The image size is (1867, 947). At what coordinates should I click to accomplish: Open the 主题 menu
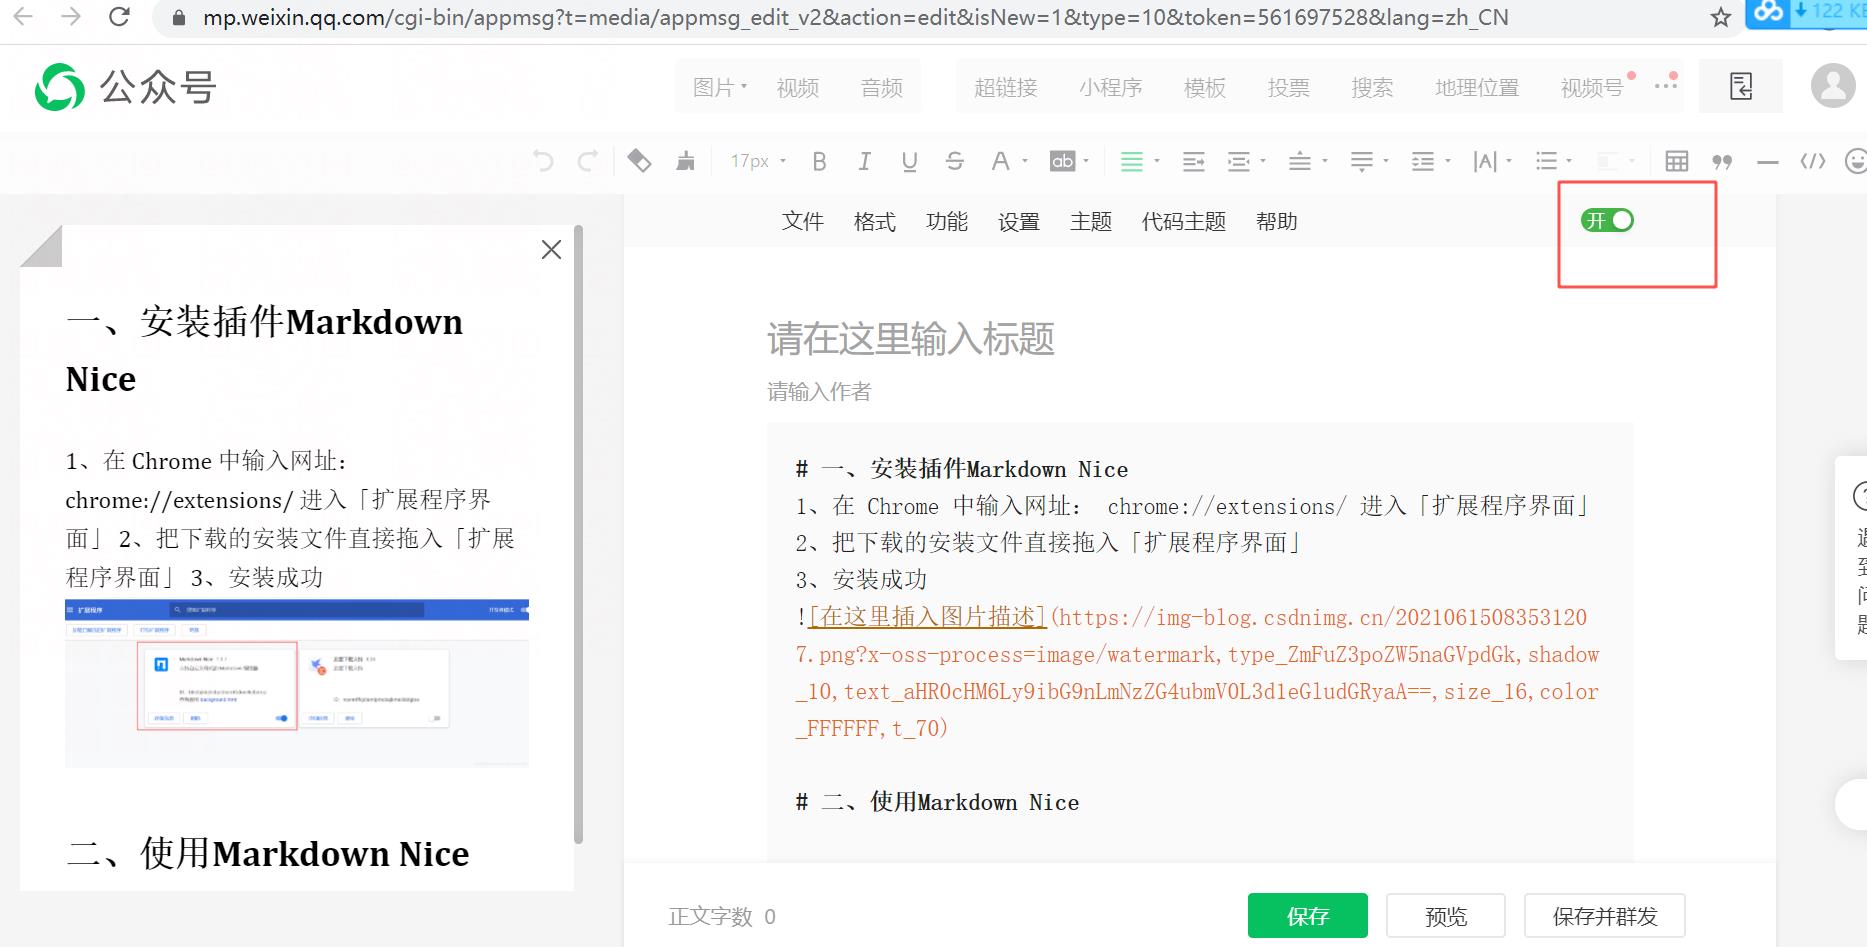coord(1091,221)
